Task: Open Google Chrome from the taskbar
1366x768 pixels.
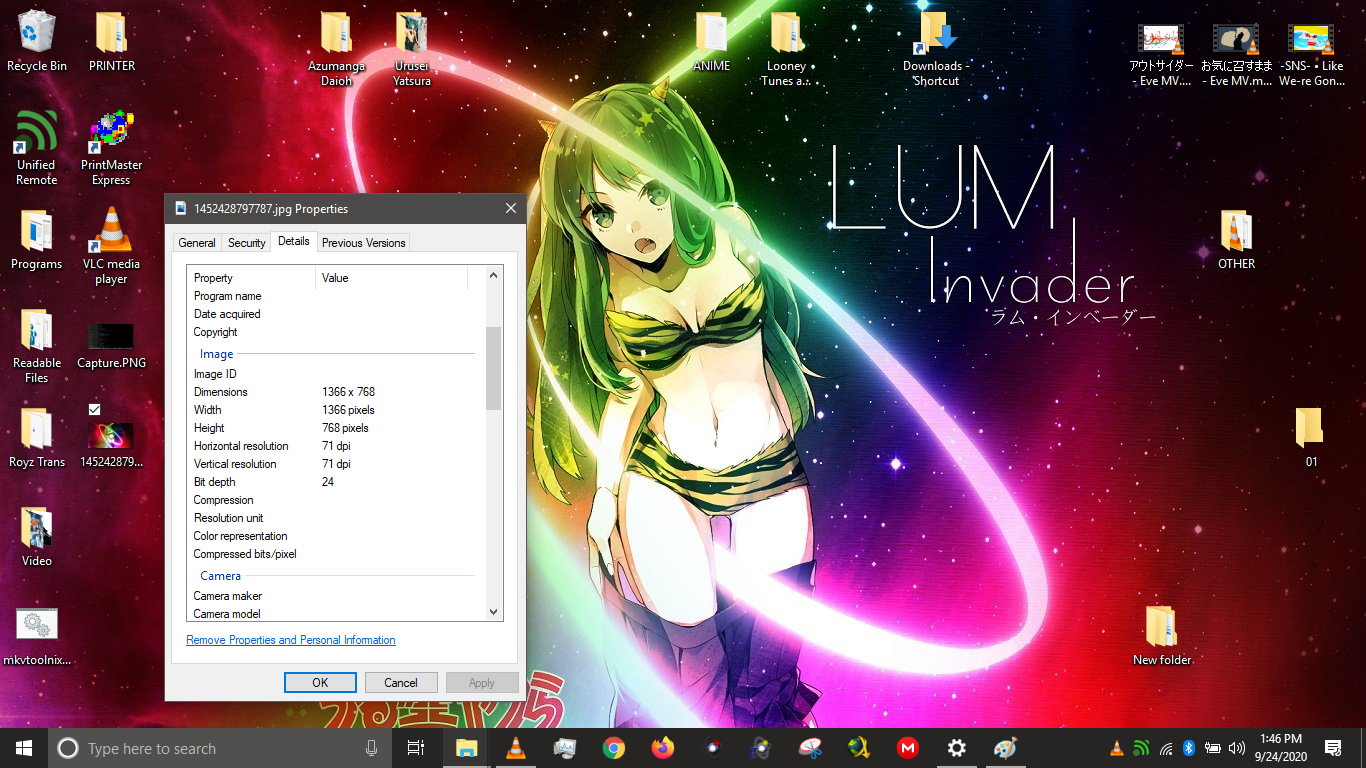Action: (x=614, y=748)
